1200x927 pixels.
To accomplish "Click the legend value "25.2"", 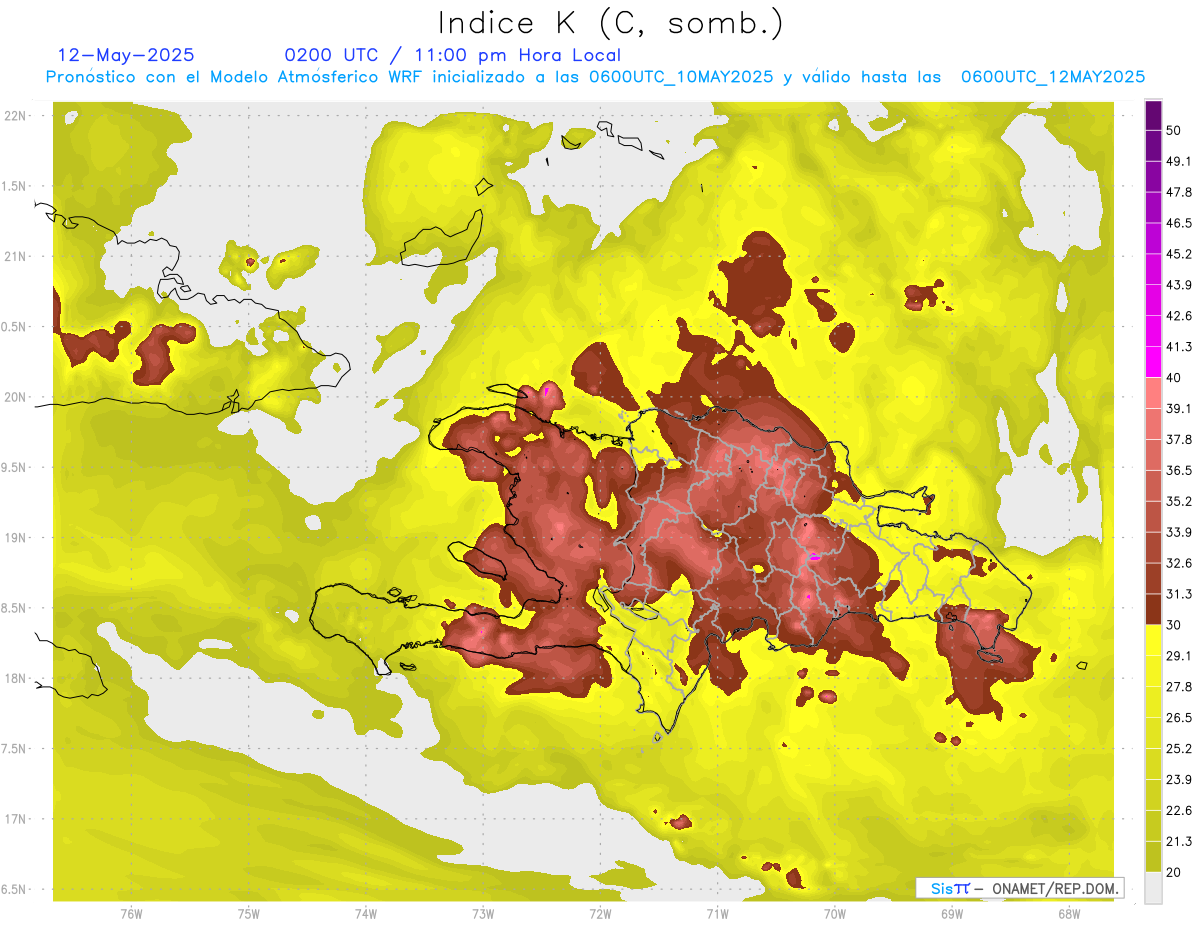I will 1178,748.
